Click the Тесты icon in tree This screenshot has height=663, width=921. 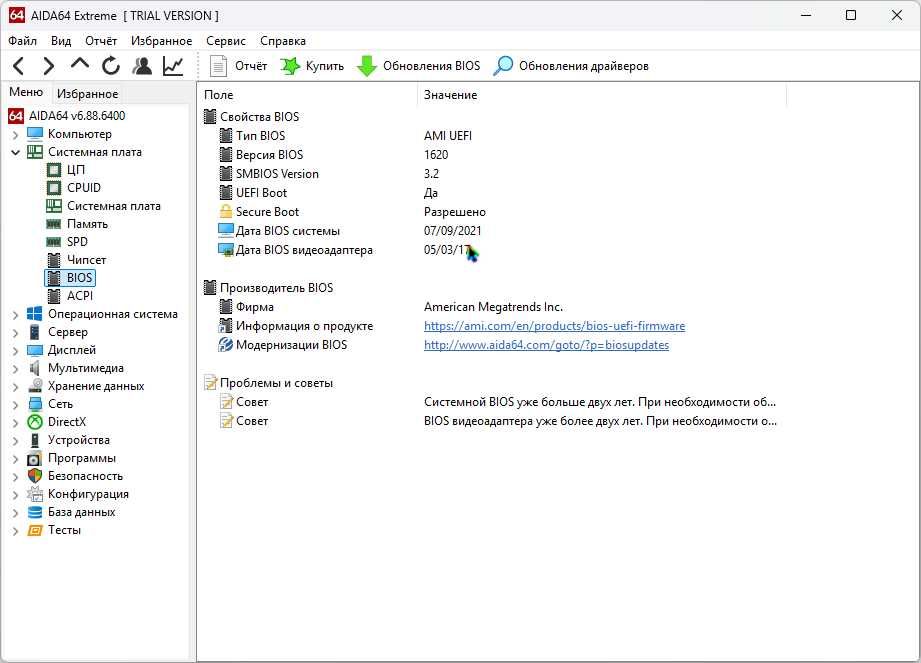click(35, 530)
